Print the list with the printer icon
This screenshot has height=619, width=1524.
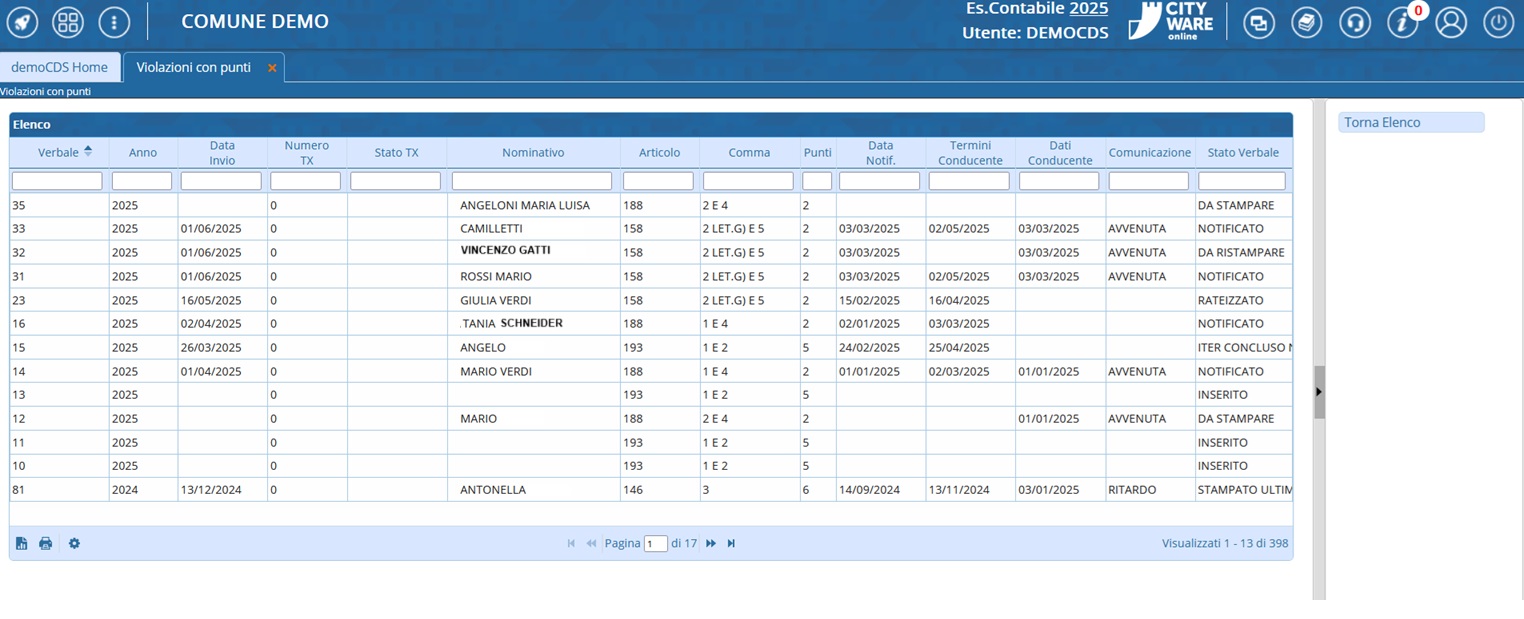pos(45,543)
